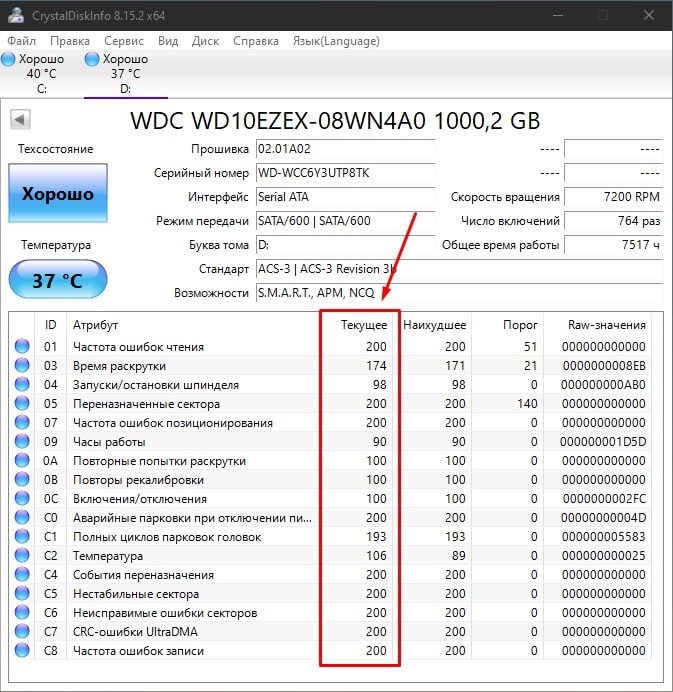Click blue status orb of attribute 01

click(22, 346)
